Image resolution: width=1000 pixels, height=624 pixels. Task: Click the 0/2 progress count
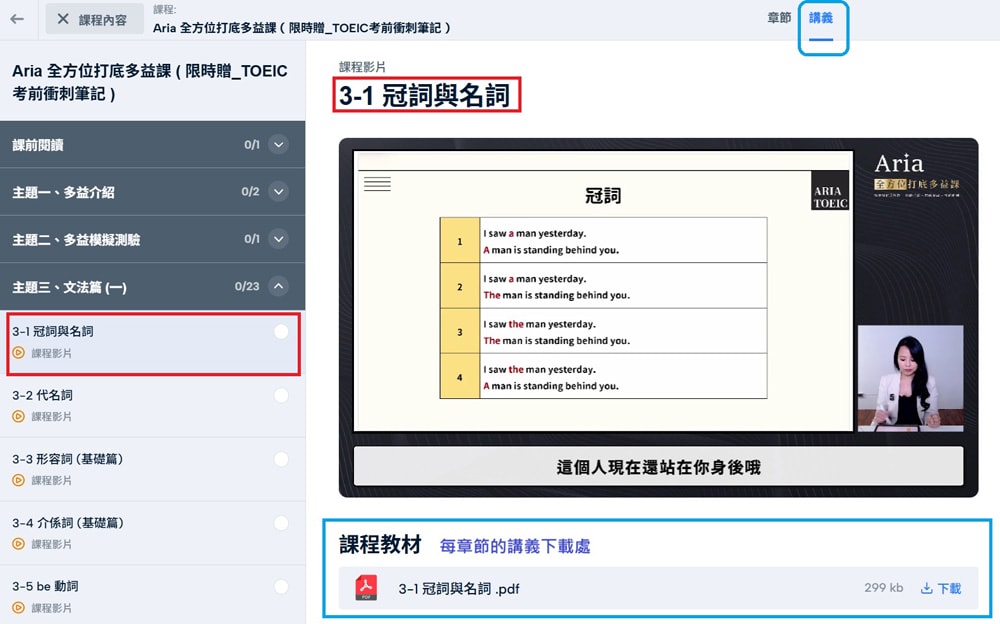coord(250,191)
